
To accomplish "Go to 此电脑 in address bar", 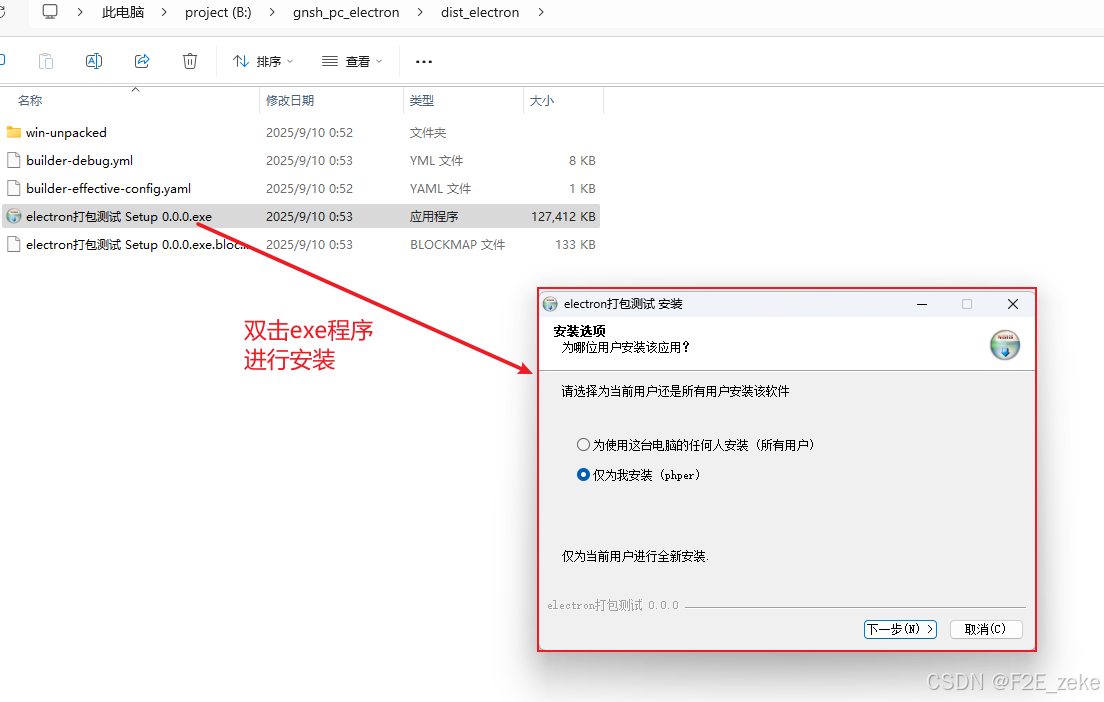I will 123,13.
